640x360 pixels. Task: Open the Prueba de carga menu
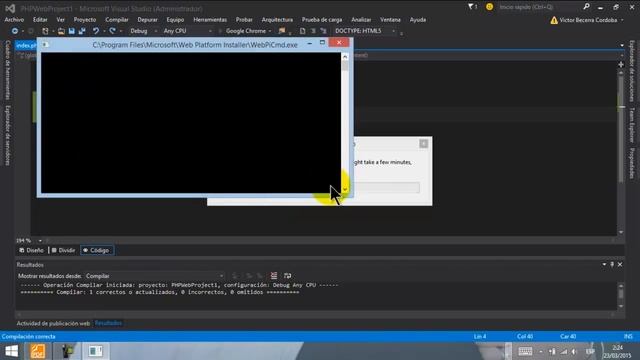point(322,20)
